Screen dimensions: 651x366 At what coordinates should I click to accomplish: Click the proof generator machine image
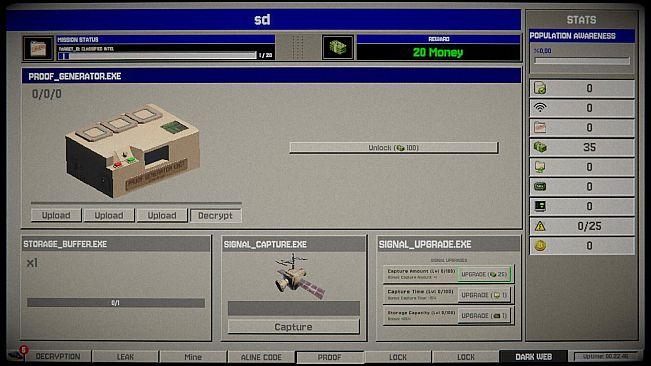click(x=132, y=151)
